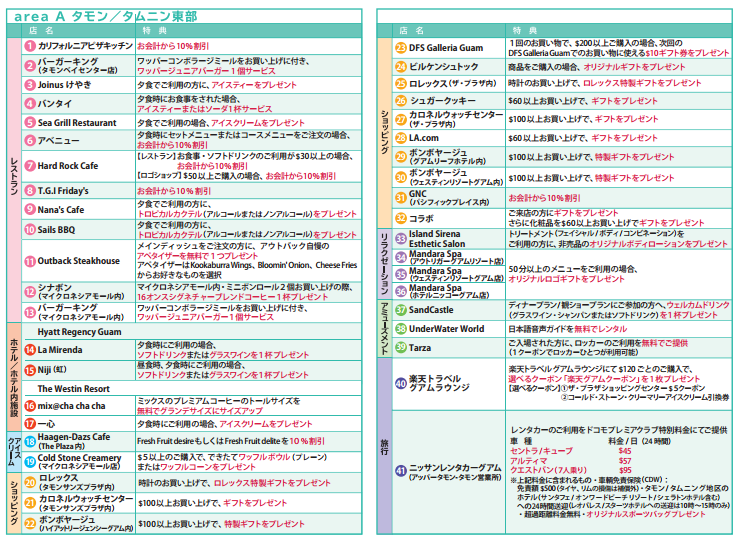The width and height of the screenshot is (739, 539).
Task: Select the ビルケンシュトック store name
Action: click(x=443, y=67)
